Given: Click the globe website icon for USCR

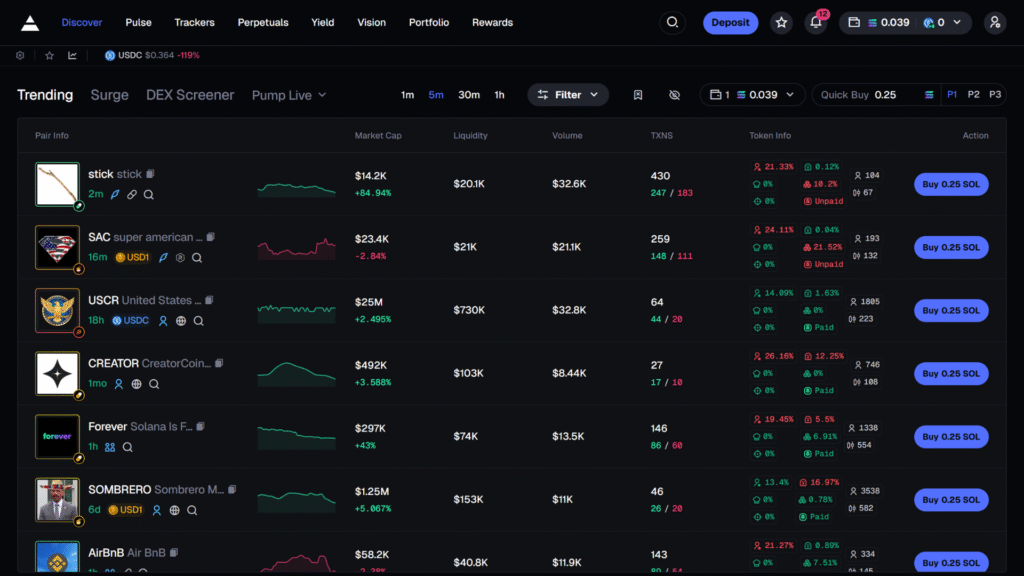Looking at the screenshot, I should click(181, 321).
